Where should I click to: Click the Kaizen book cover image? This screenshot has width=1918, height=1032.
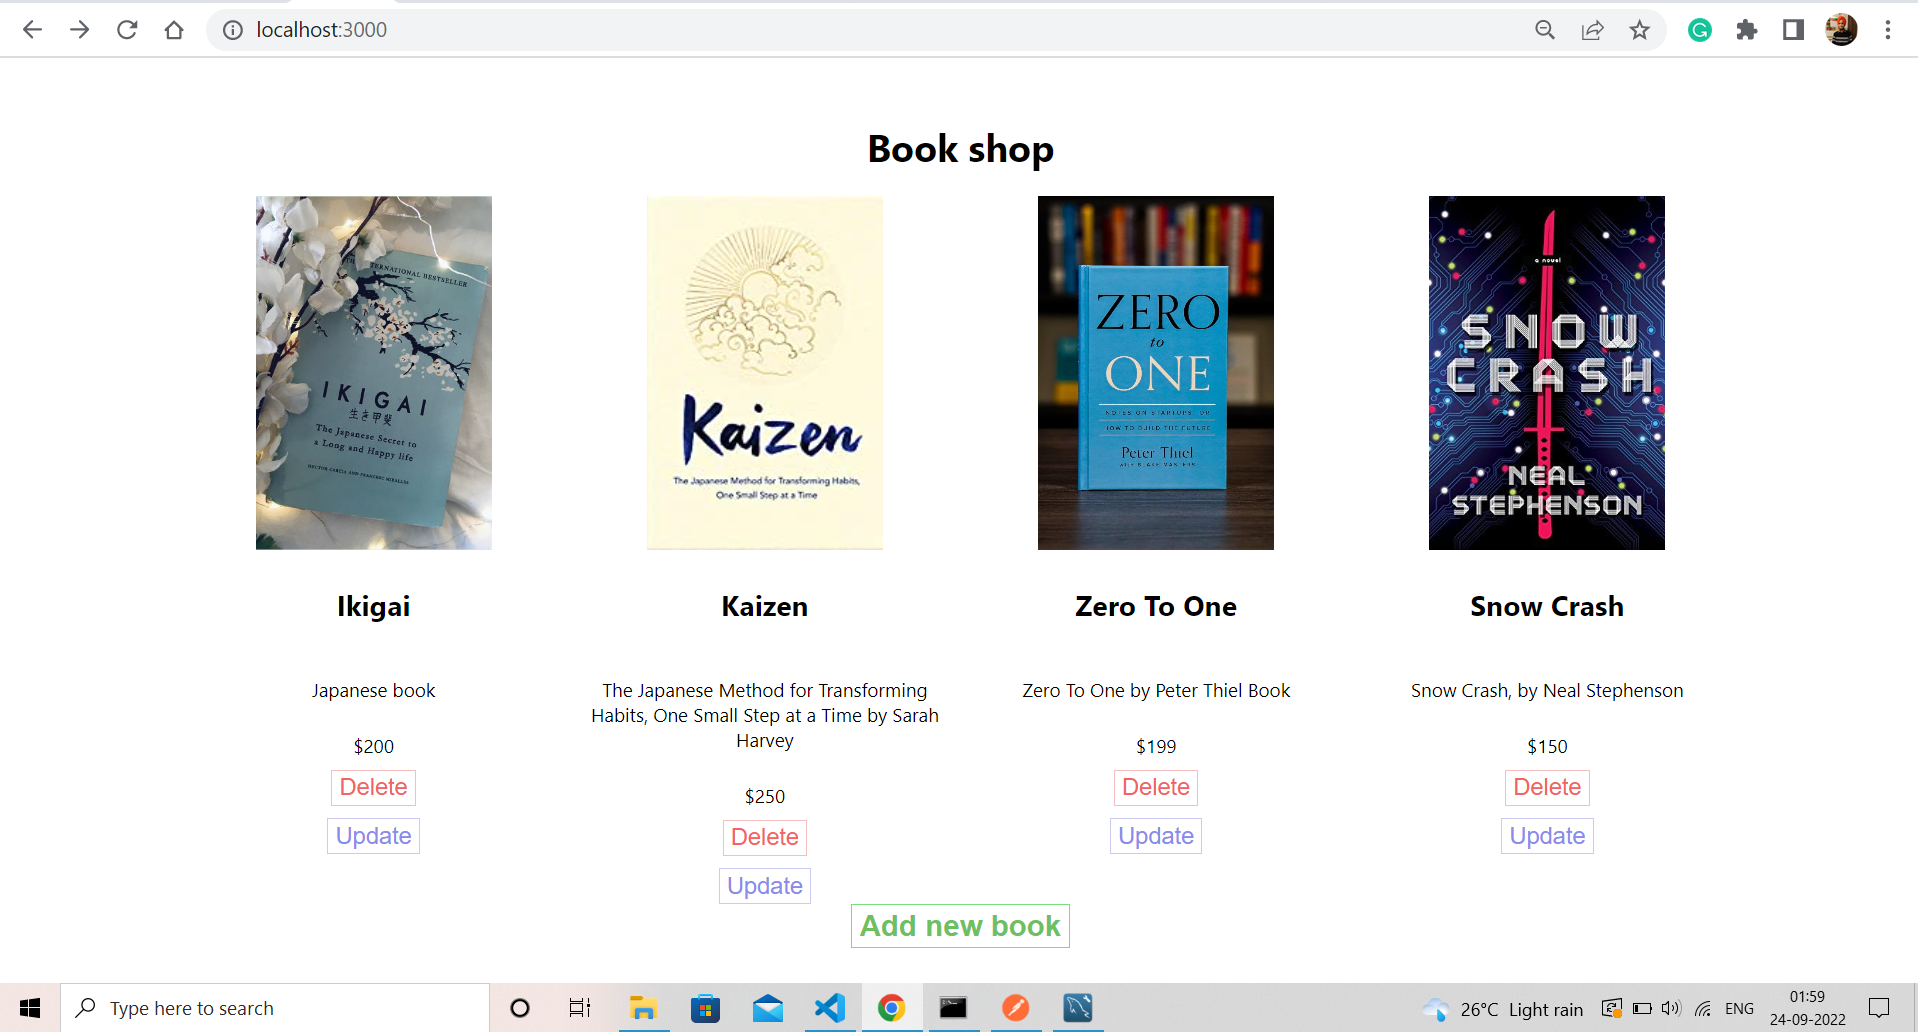pos(765,373)
